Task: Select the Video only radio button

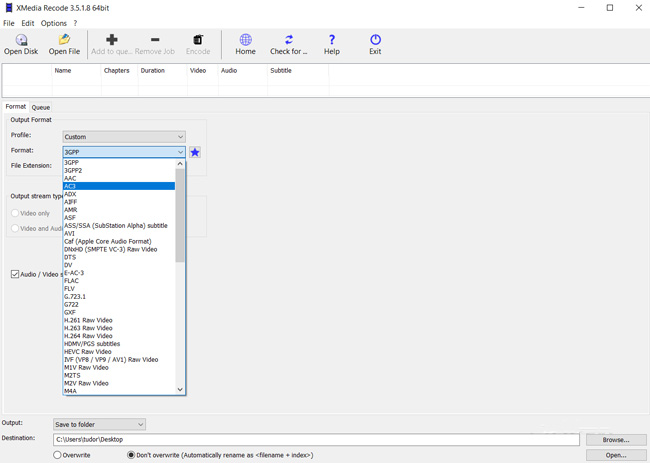Action: (15, 213)
